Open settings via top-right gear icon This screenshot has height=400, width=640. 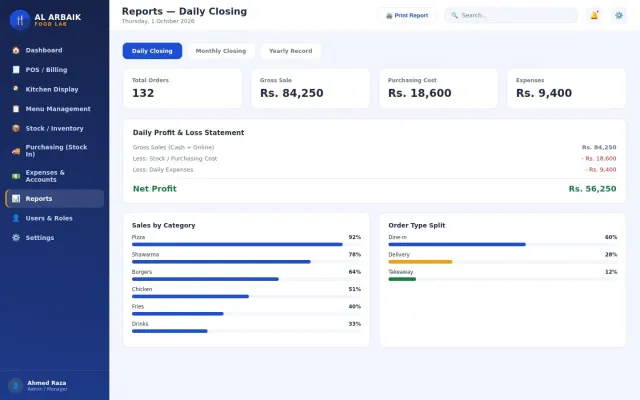tap(619, 16)
